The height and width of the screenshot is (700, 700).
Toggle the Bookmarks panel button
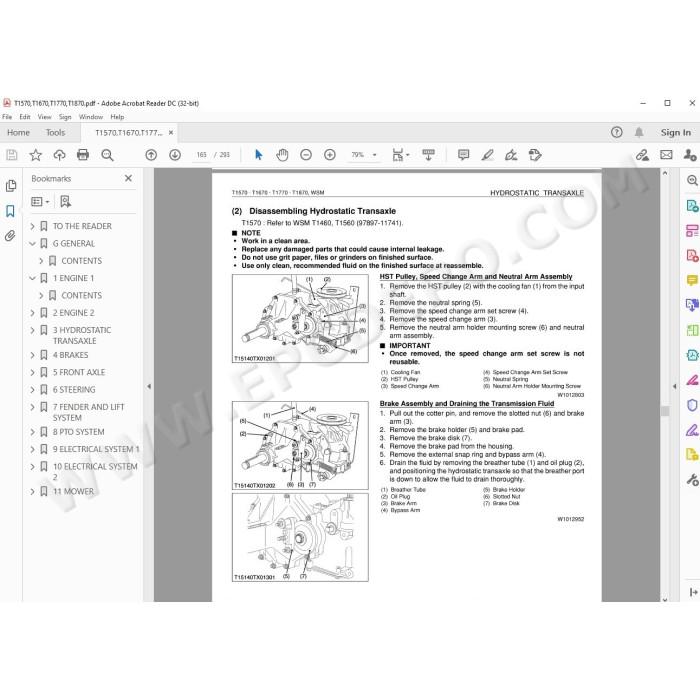(x=10, y=211)
